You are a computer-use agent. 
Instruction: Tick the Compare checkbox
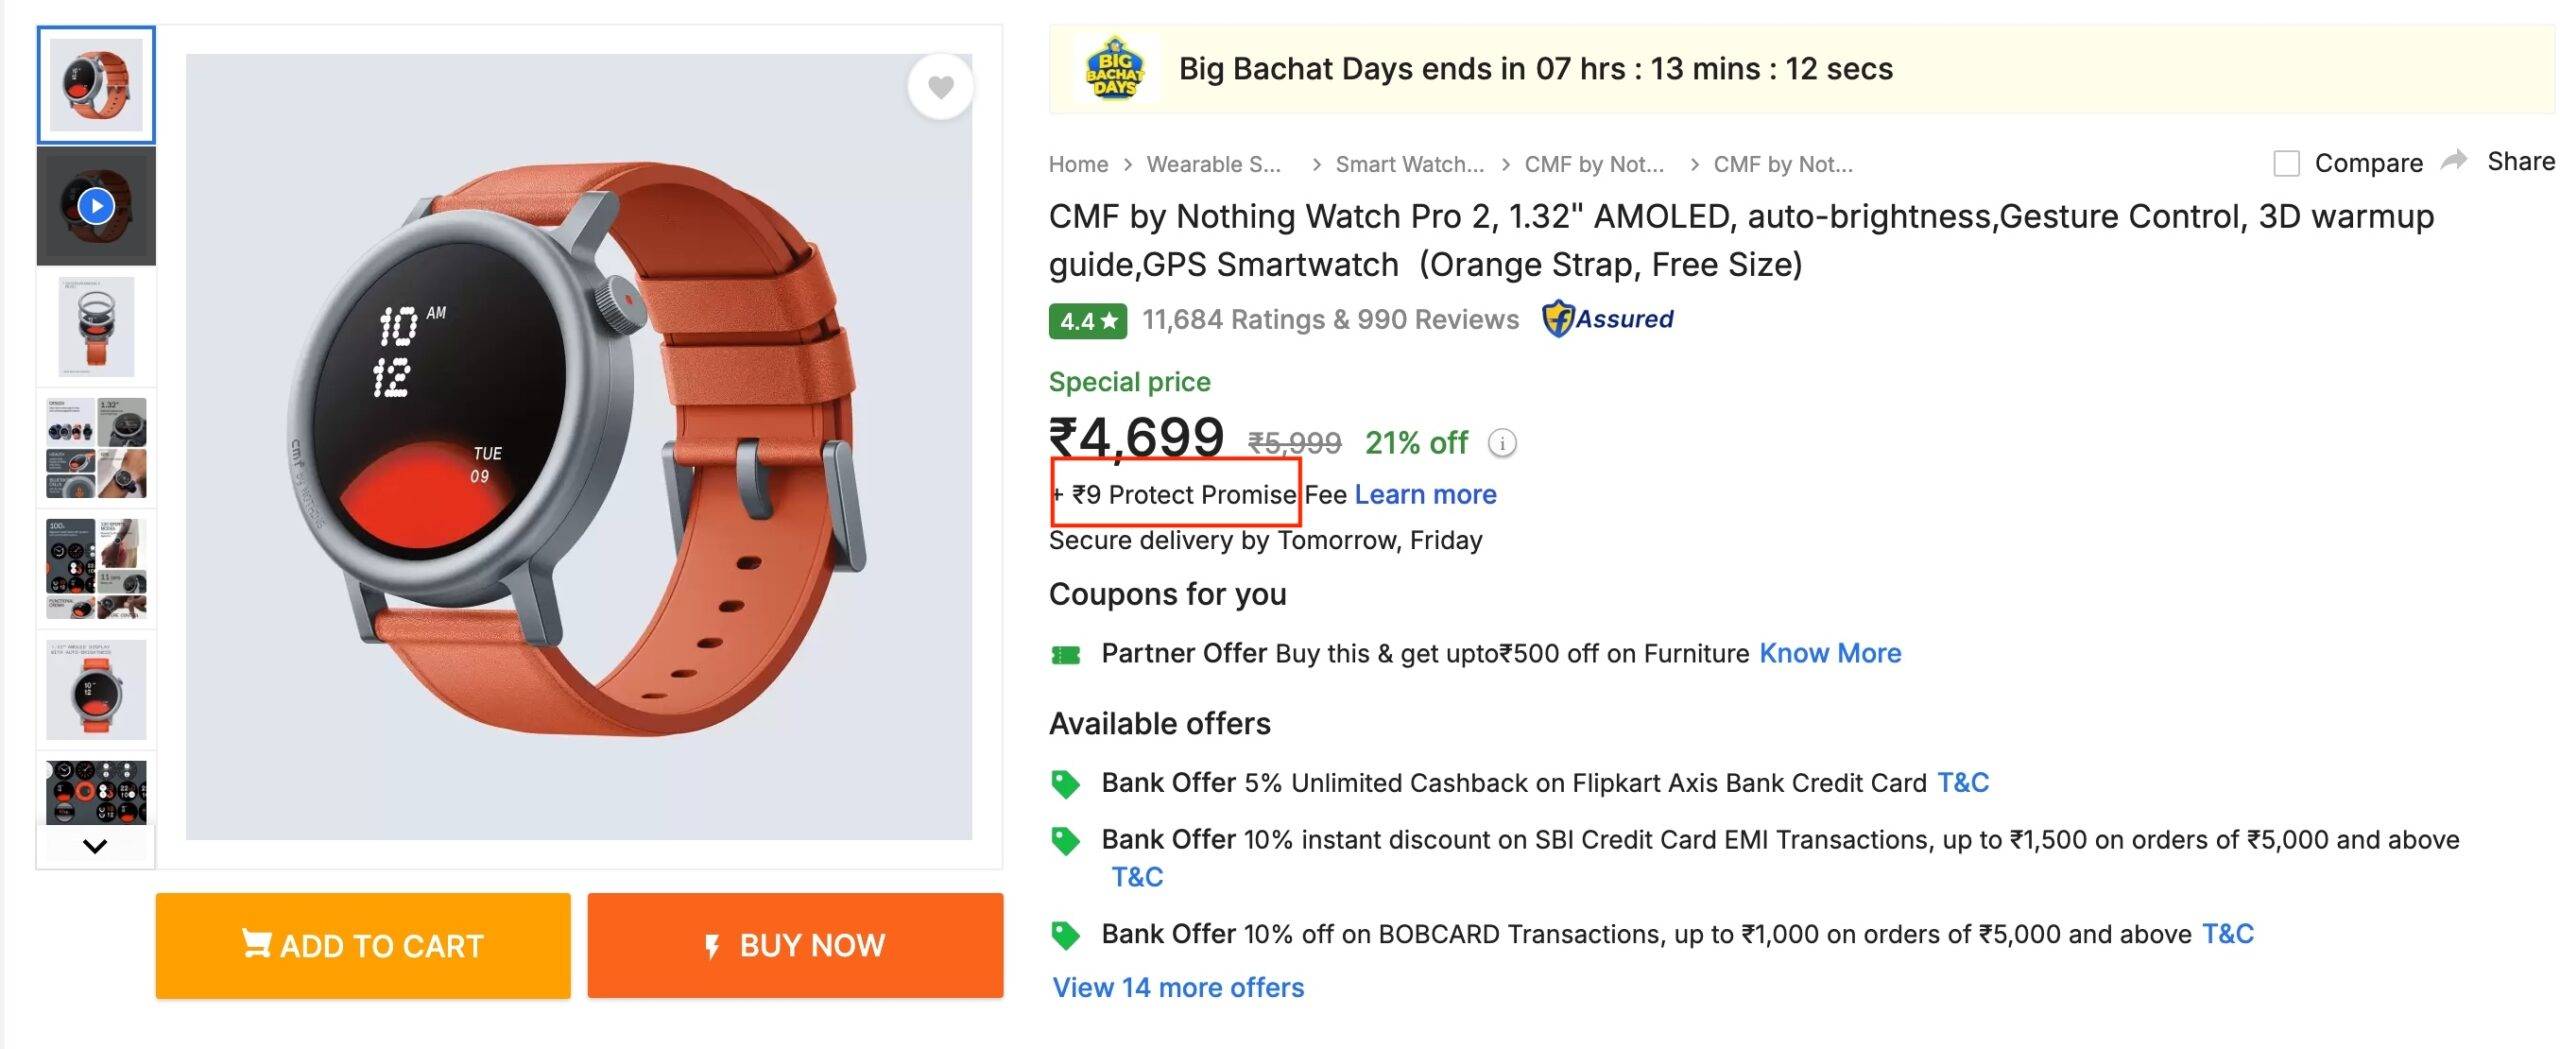2286,163
